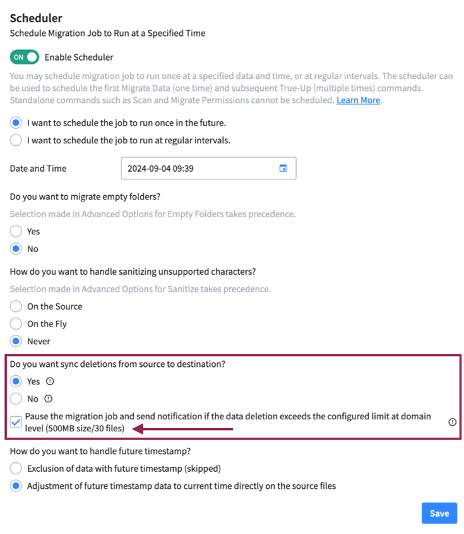Screen dimensions: 464x534
Task: Open the calendar picker icon
Action: [283, 168]
